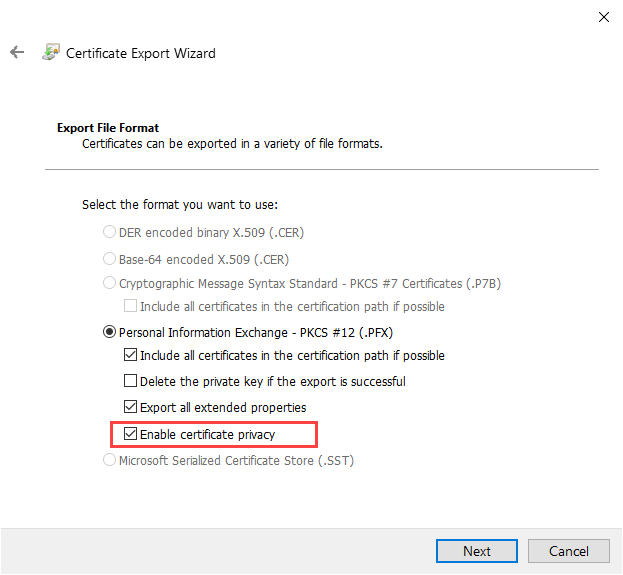623x575 pixels.
Task: Click the Cancel button
Action: coord(569,551)
